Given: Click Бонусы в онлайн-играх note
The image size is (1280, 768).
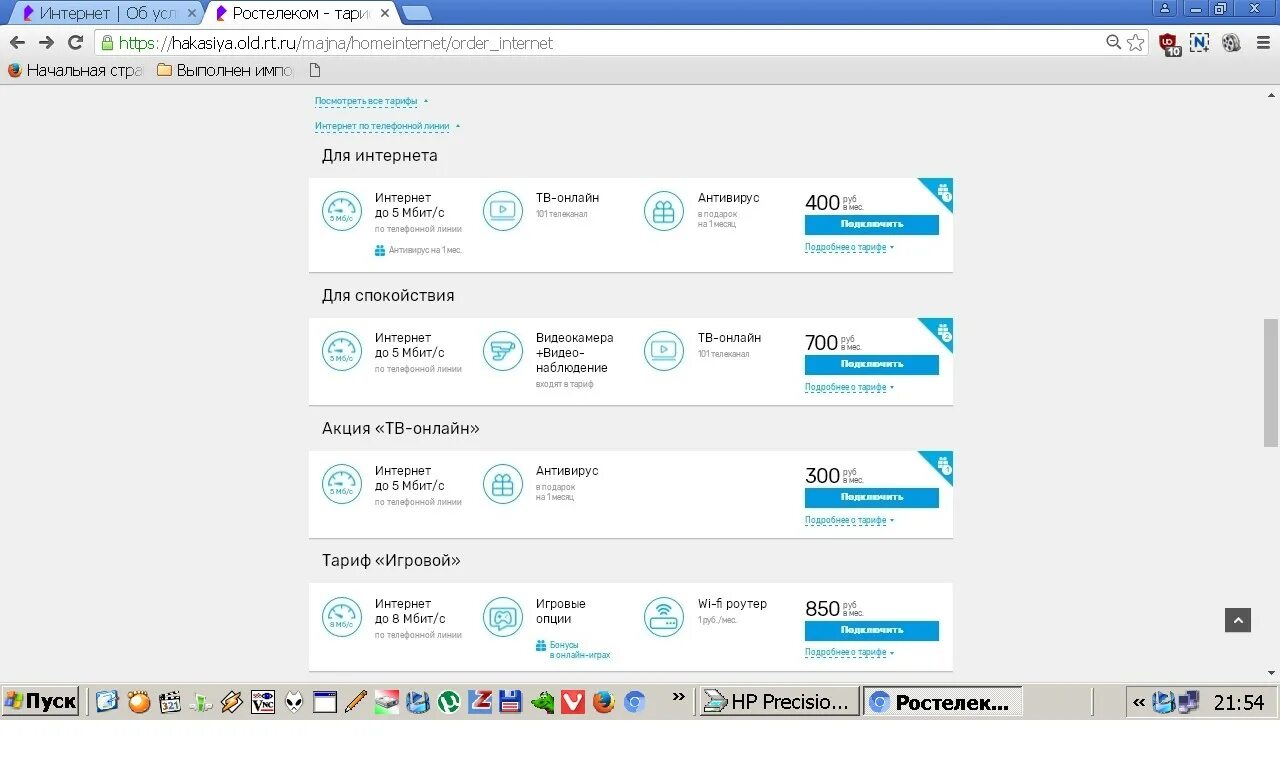Looking at the screenshot, I should [573, 650].
